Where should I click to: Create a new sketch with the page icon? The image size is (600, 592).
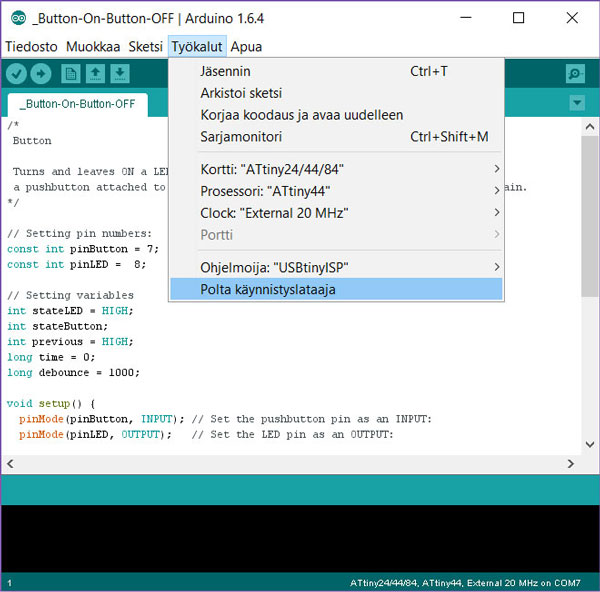point(71,73)
